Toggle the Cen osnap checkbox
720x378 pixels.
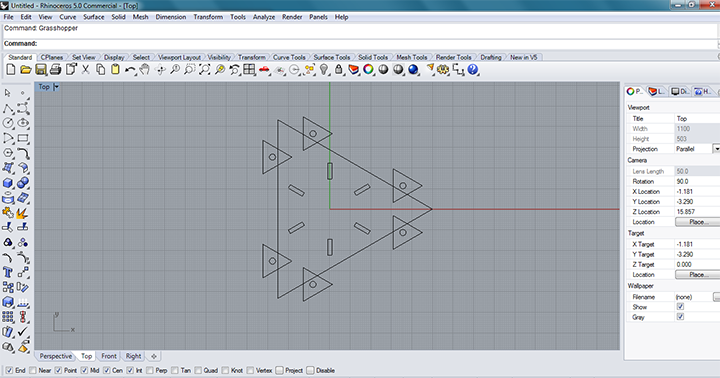point(107,370)
